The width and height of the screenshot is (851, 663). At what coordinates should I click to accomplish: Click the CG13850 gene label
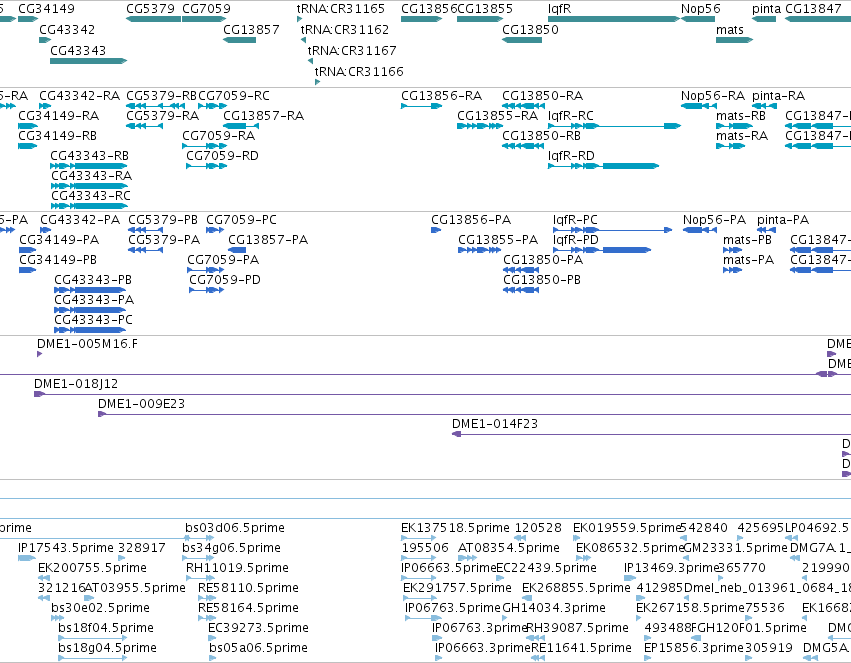point(530,29)
